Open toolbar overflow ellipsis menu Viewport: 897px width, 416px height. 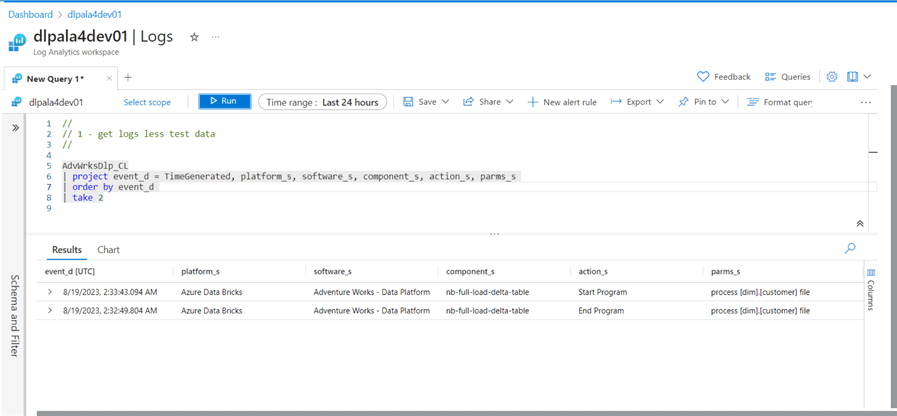(866, 102)
